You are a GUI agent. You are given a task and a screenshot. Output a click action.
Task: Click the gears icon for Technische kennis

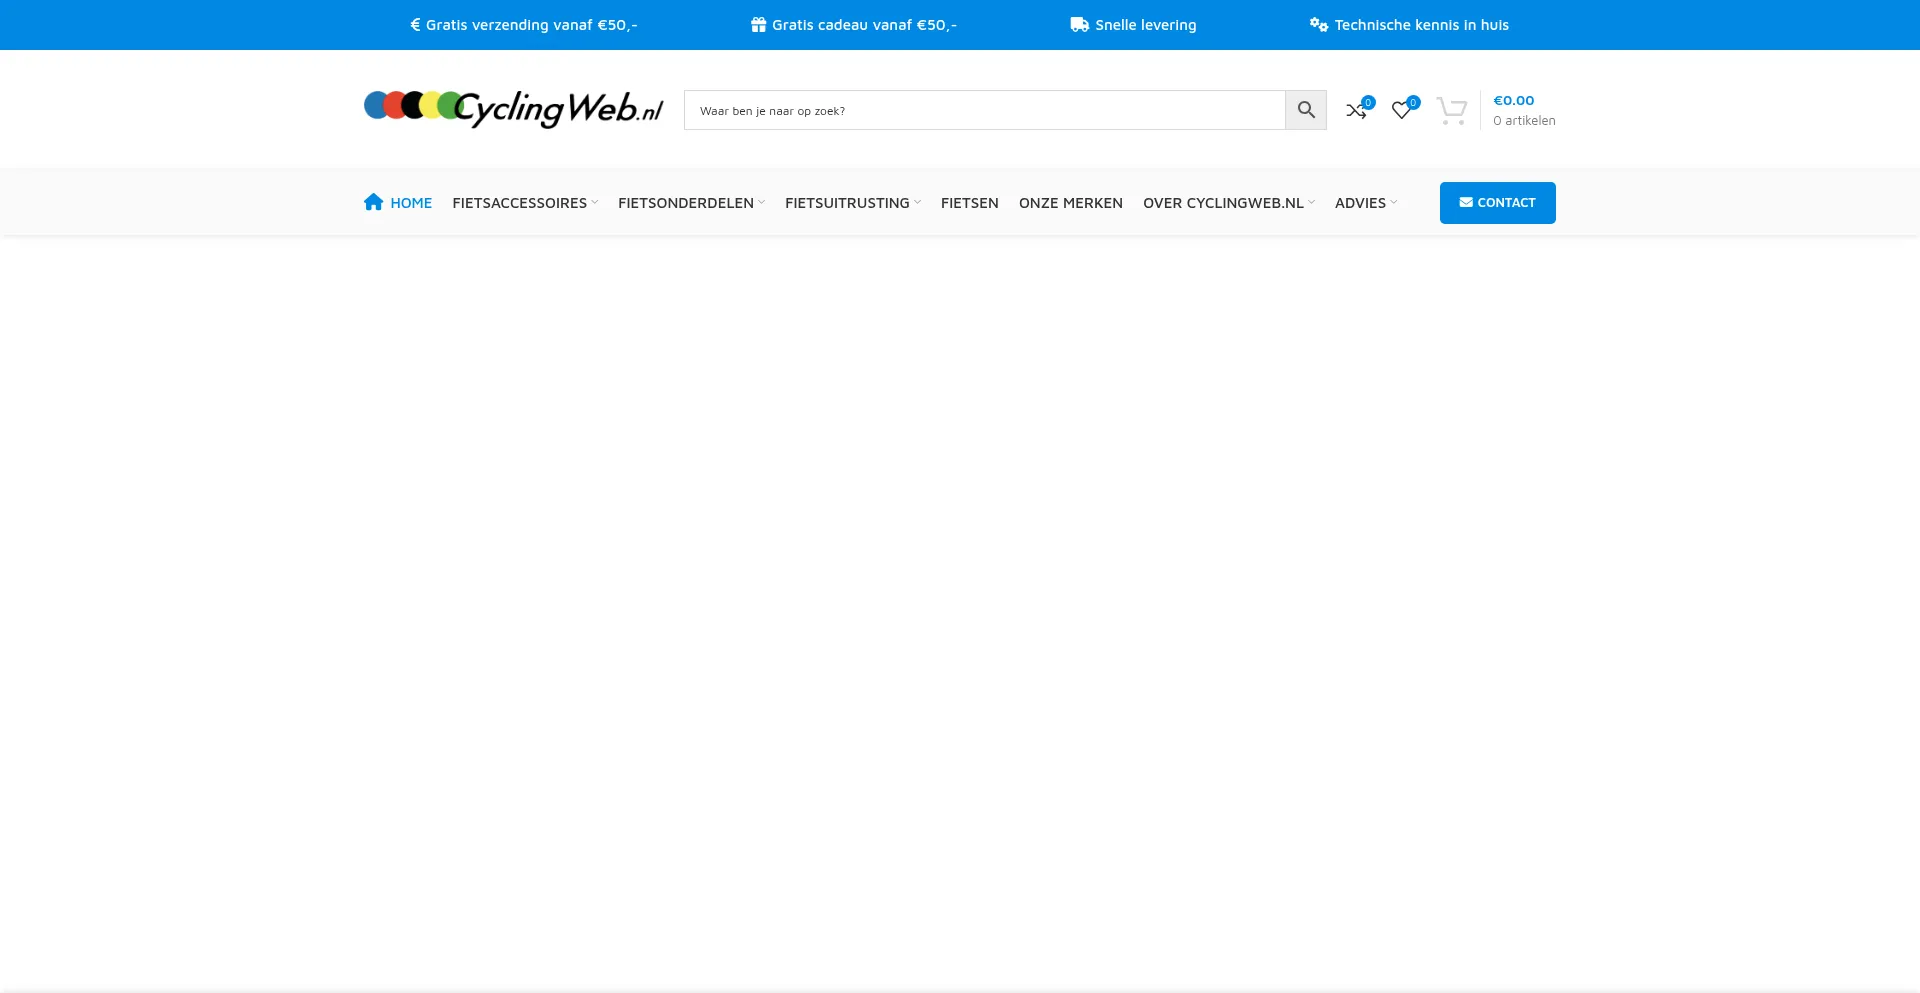1317,24
